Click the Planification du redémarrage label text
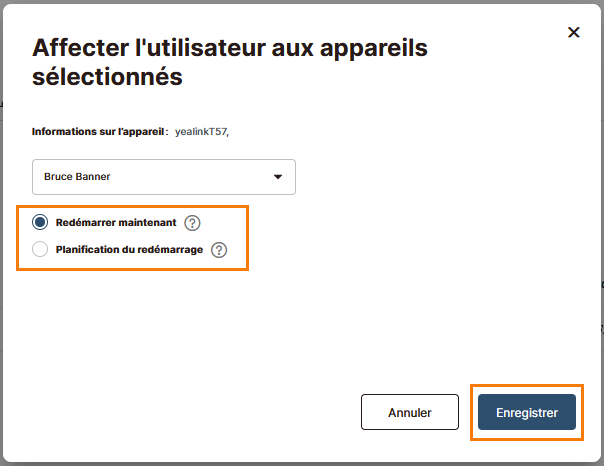Image resolution: width=604 pixels, height=466 pixels. pyautogui.click(x=129, y=250)
